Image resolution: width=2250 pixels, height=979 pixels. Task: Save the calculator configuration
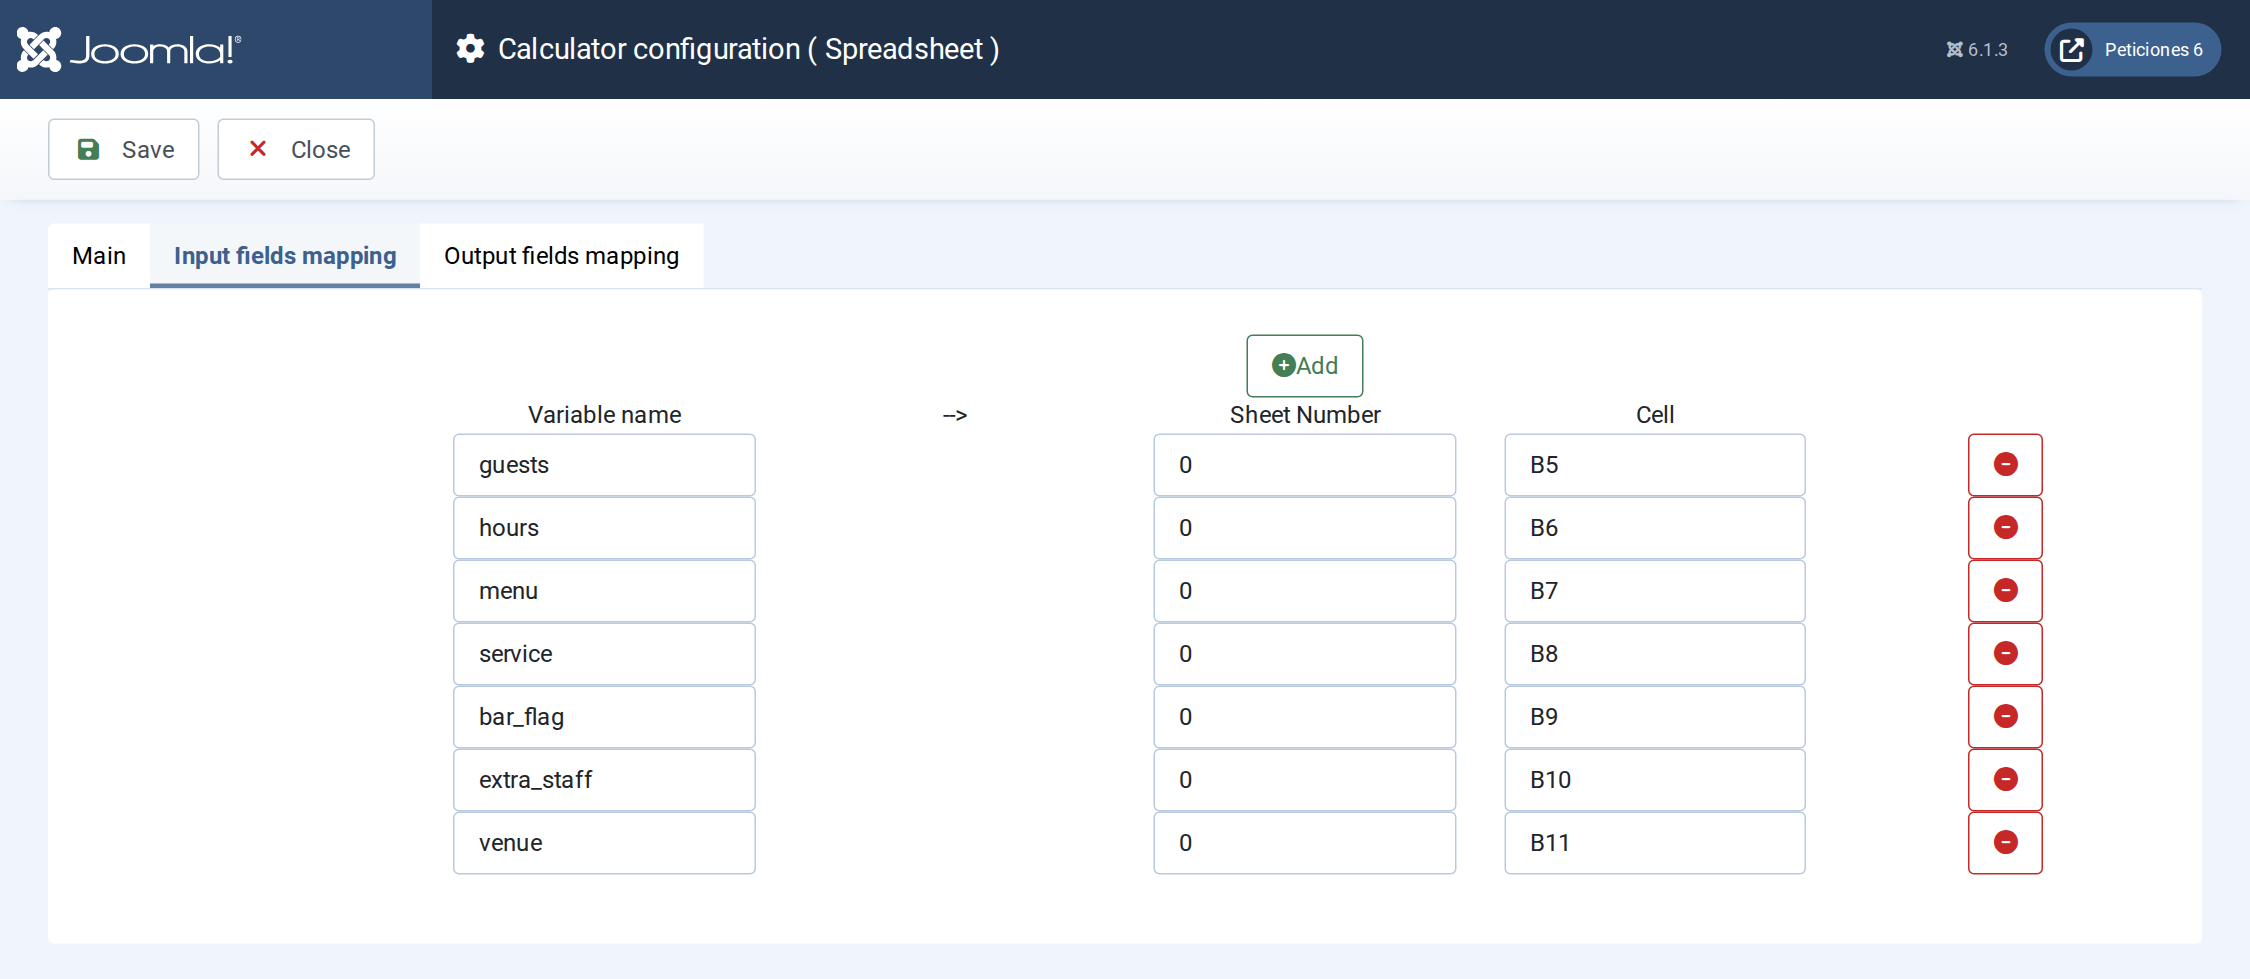[124, 149]
